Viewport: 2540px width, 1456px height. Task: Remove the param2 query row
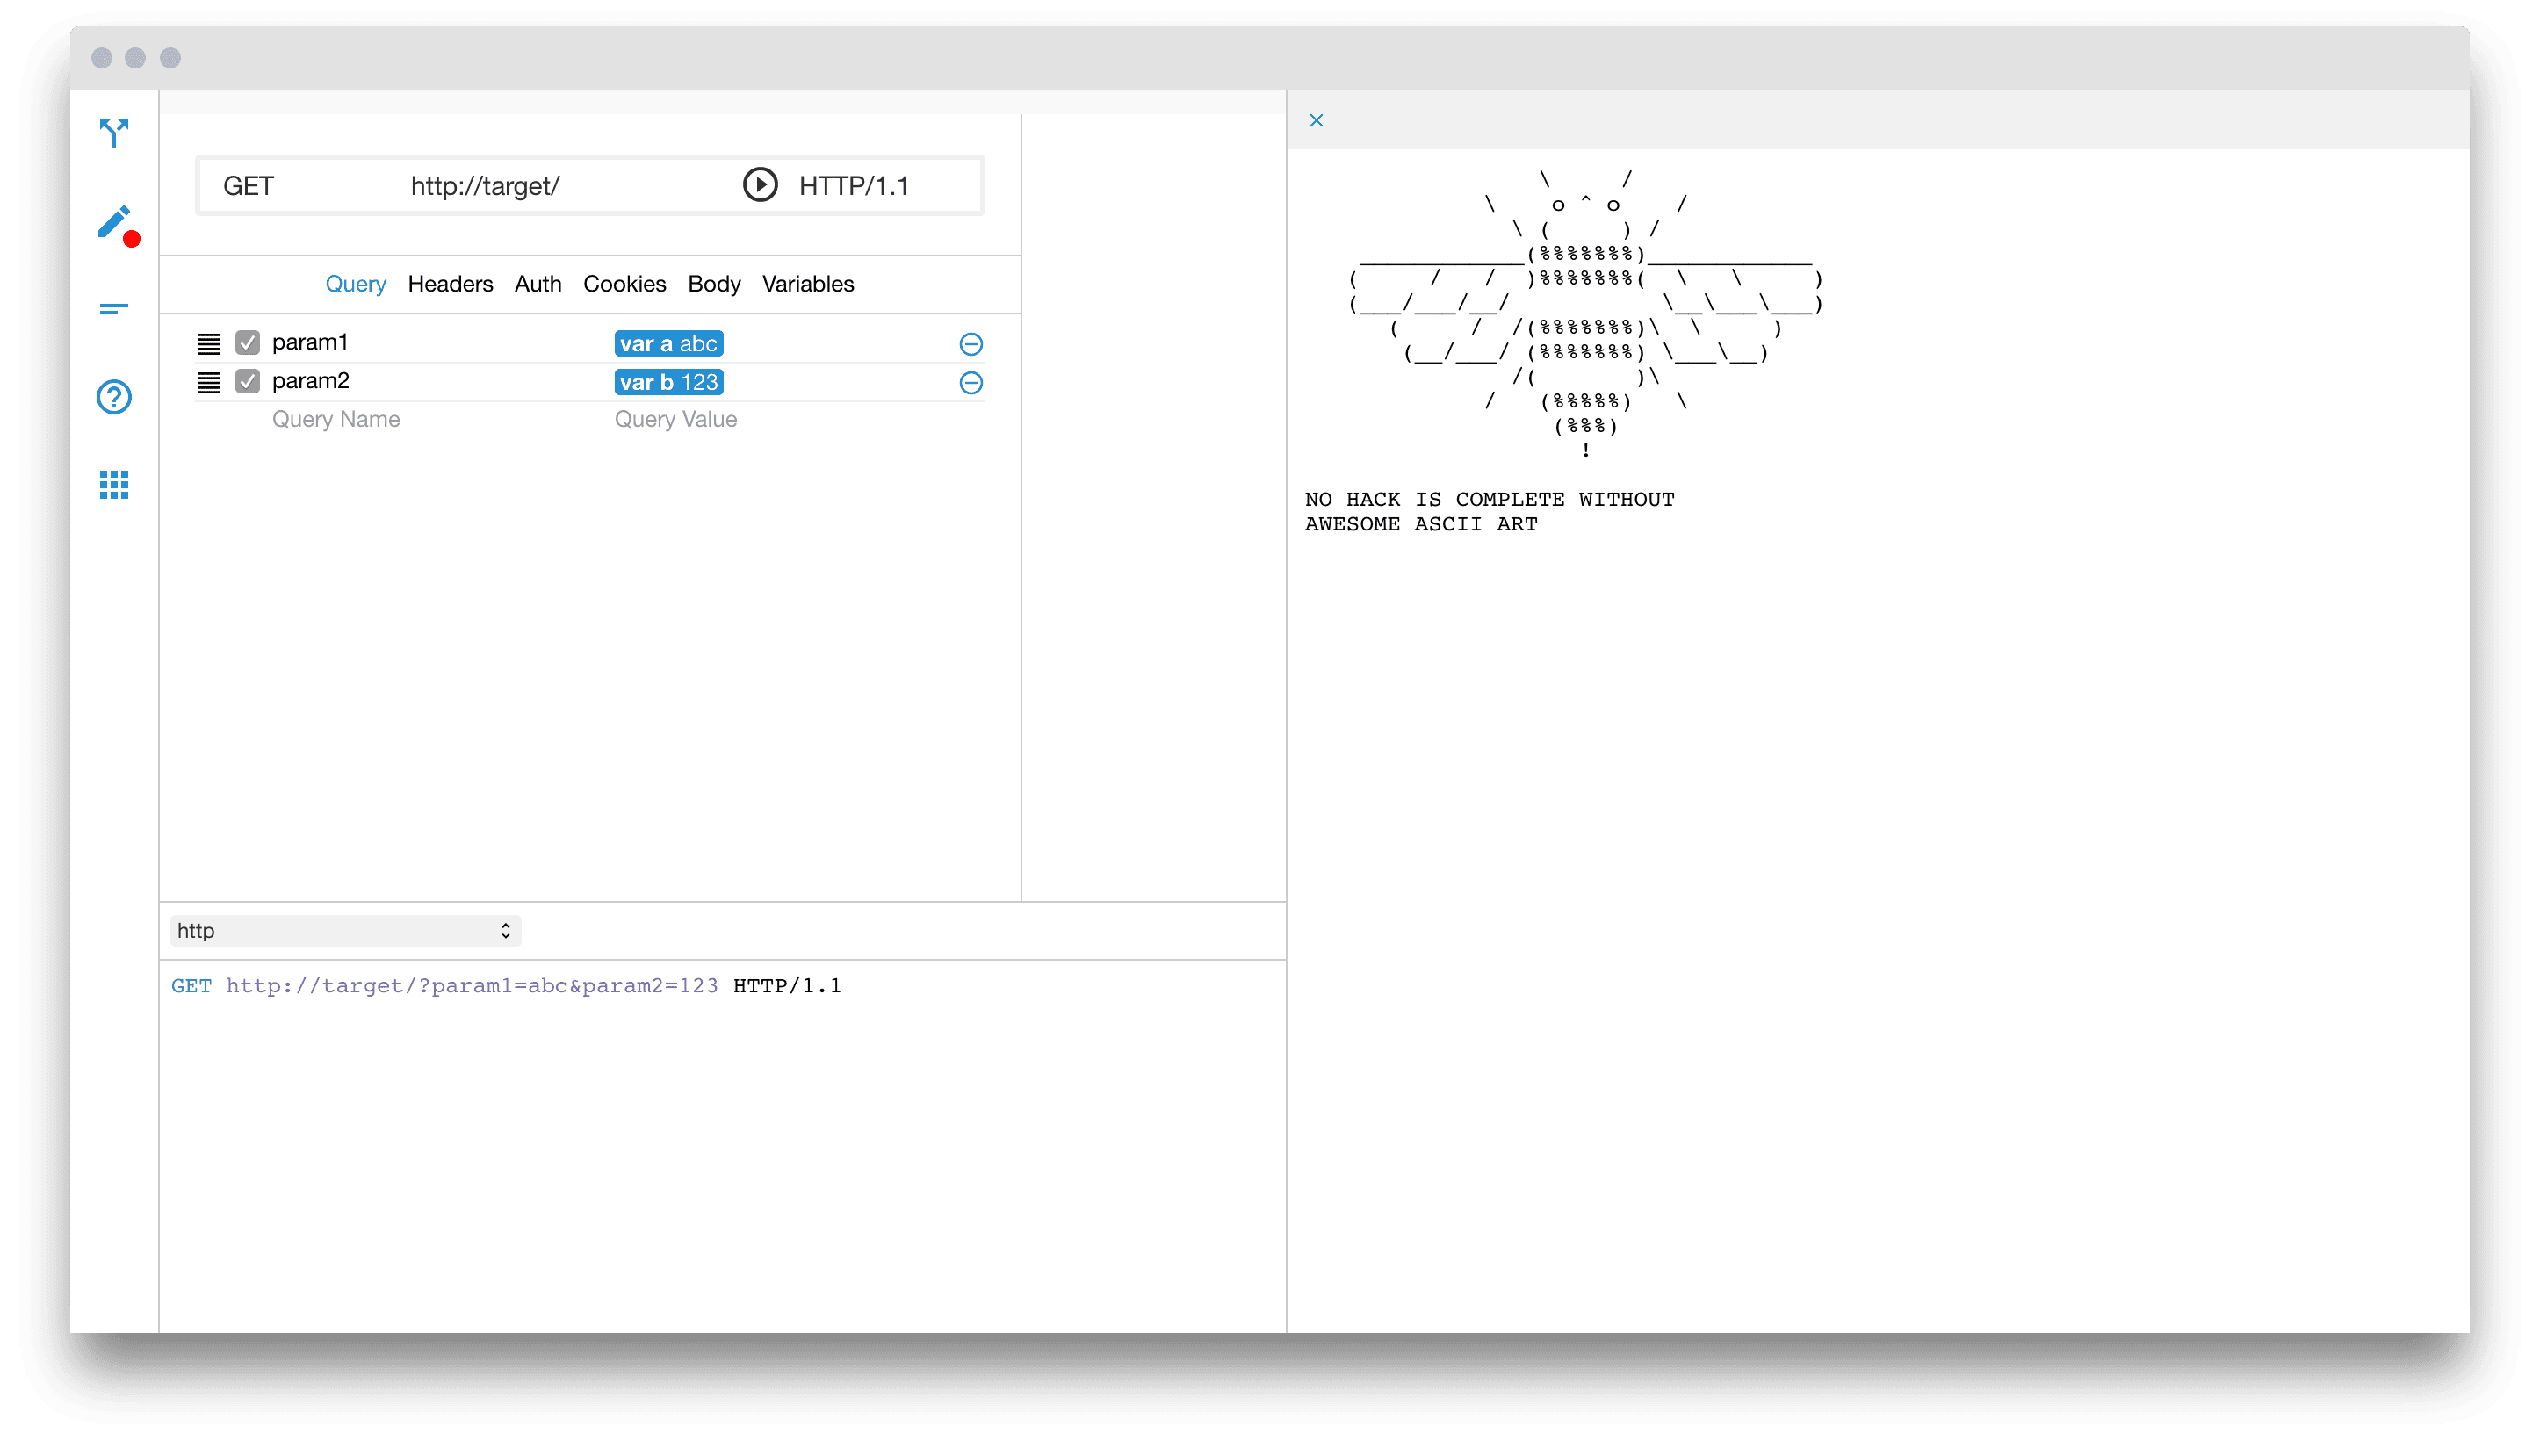point(970,383)
